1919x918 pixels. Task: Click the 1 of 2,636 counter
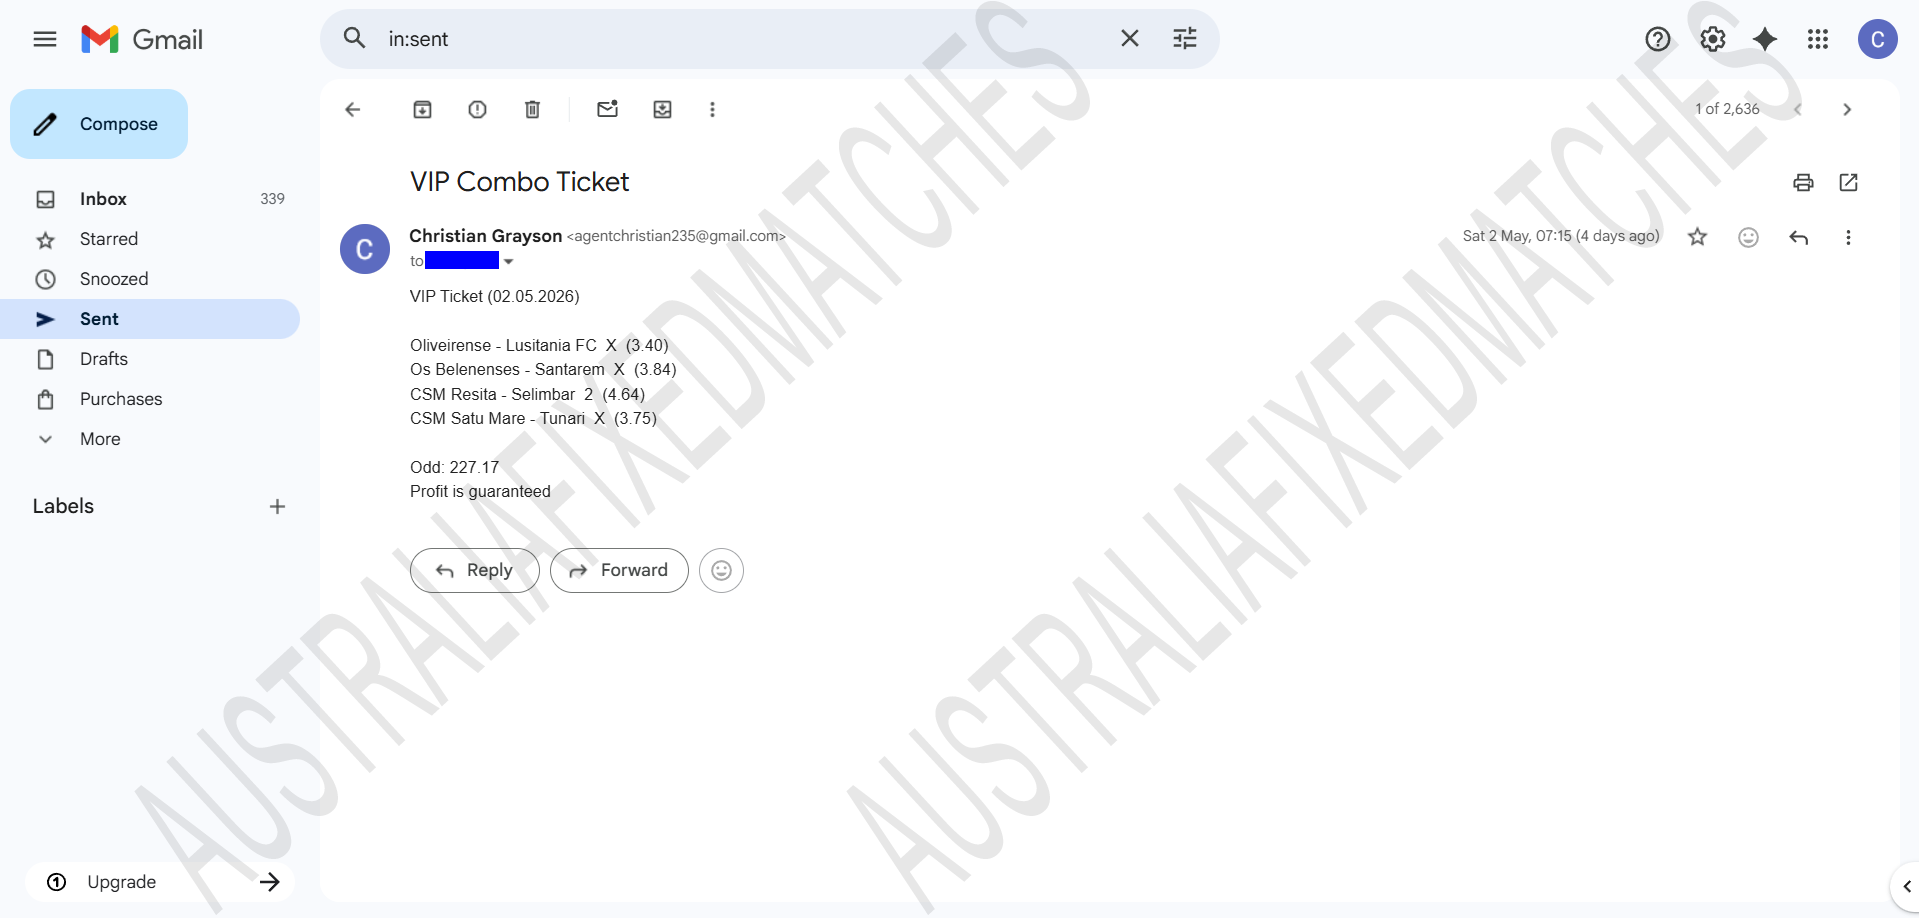(1727, 109)
